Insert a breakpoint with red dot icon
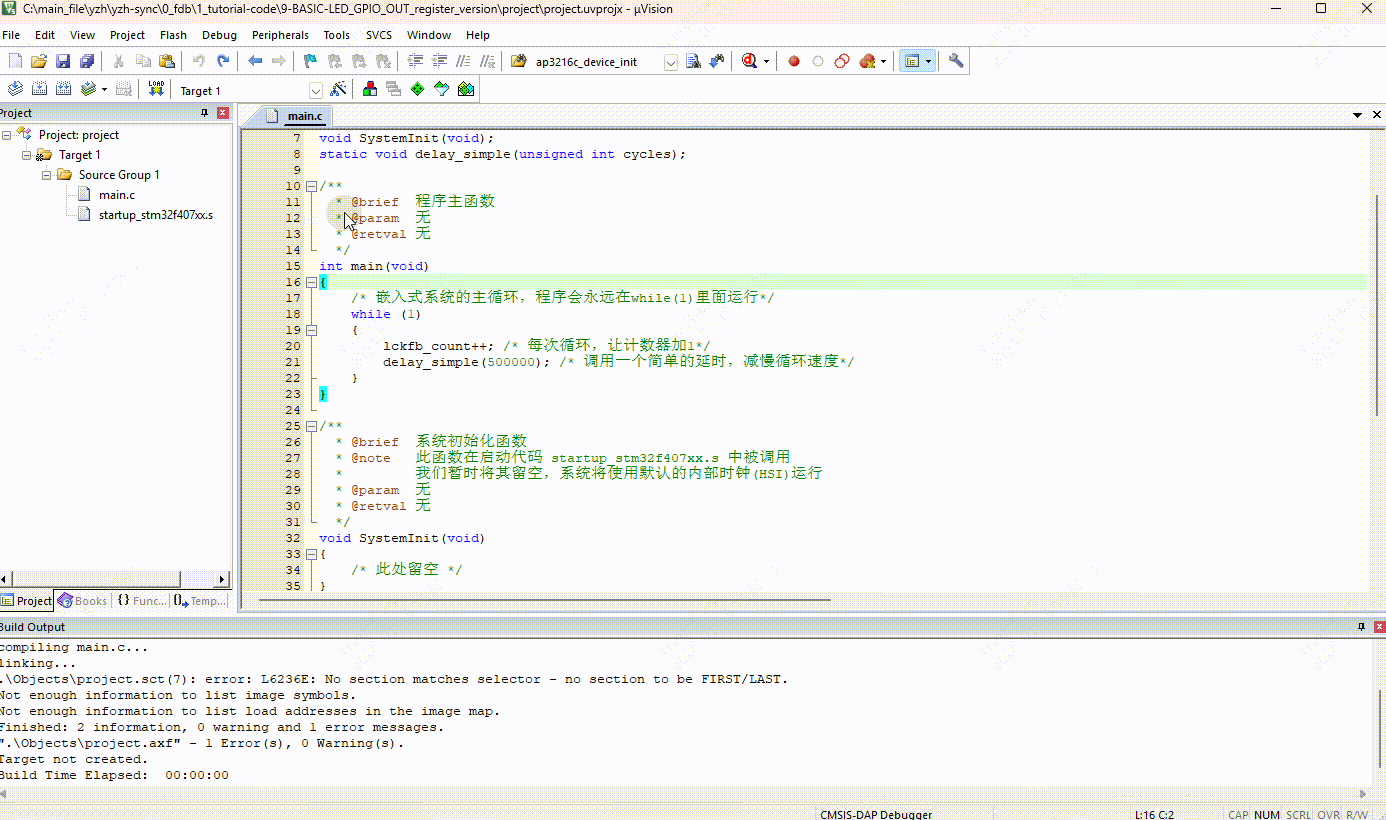The height and width of the screenshot is (820, 1386). [794, 61]
